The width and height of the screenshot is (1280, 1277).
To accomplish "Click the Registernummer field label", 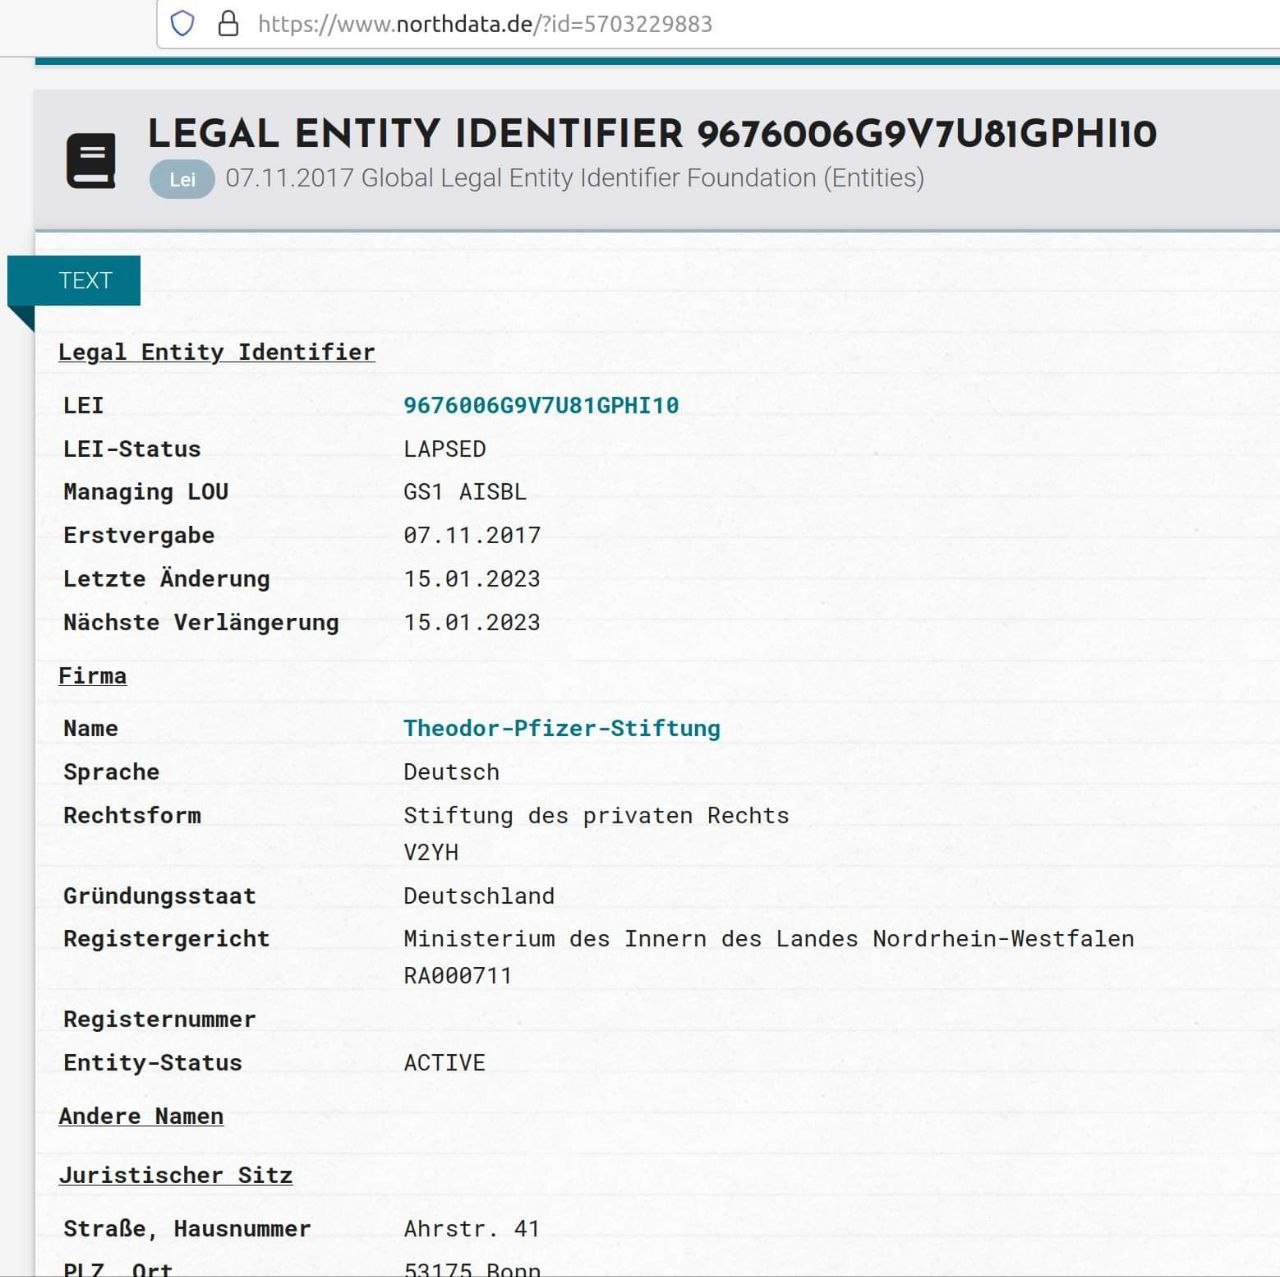I will [x=160, y=1019].
